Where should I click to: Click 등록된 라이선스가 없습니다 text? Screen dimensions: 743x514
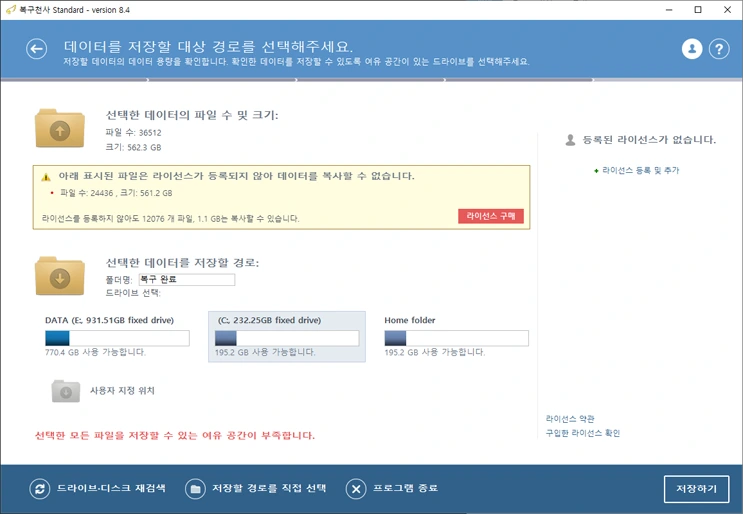649,140
